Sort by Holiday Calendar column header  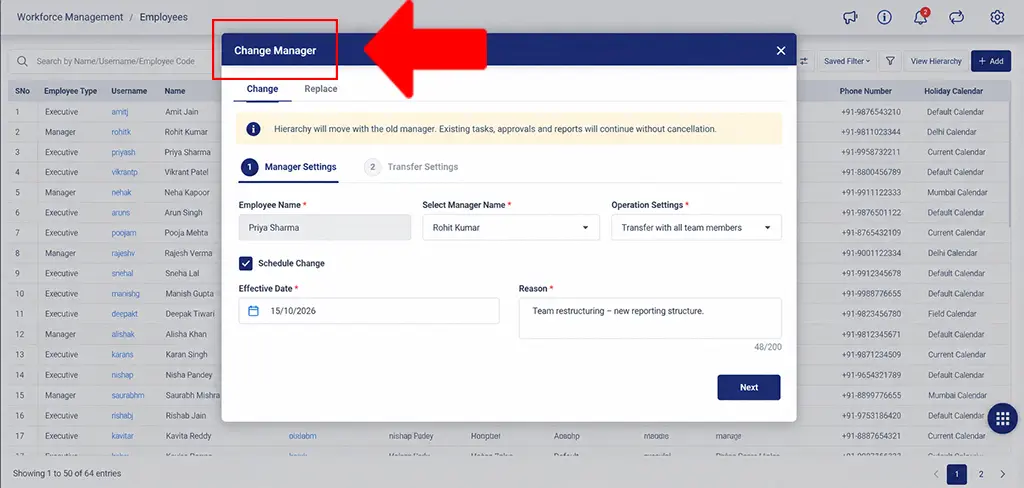(953, 91)
